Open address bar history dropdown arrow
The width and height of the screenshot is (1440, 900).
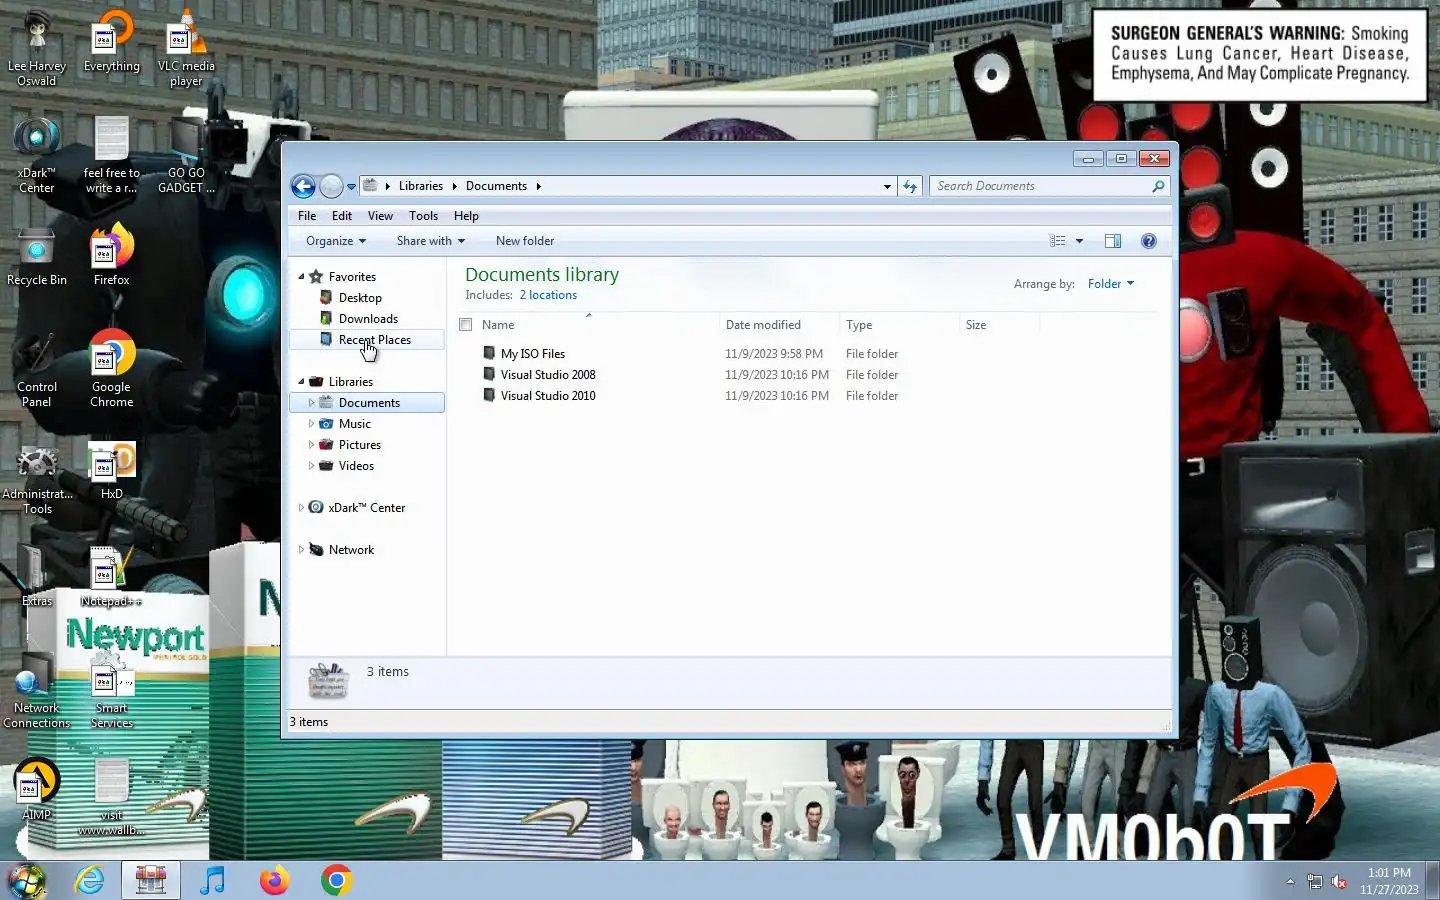coord(887,186)
